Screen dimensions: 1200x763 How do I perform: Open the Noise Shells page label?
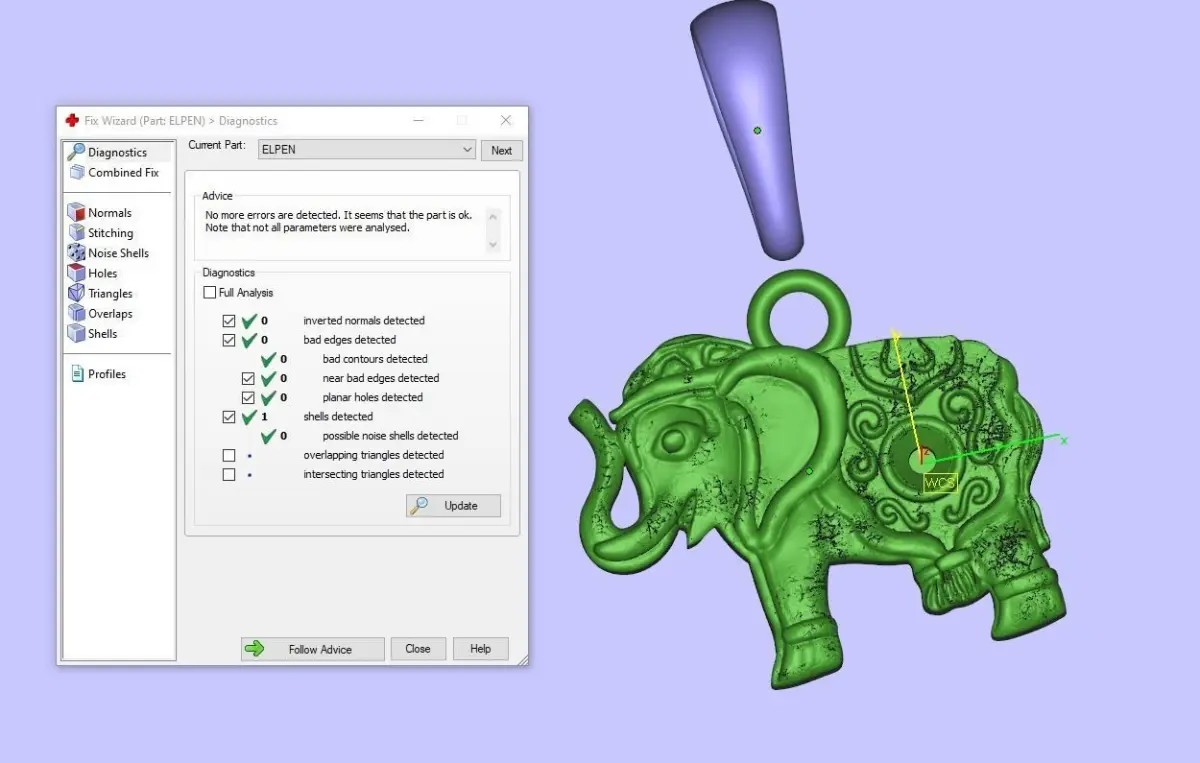(x=118, y=252)
